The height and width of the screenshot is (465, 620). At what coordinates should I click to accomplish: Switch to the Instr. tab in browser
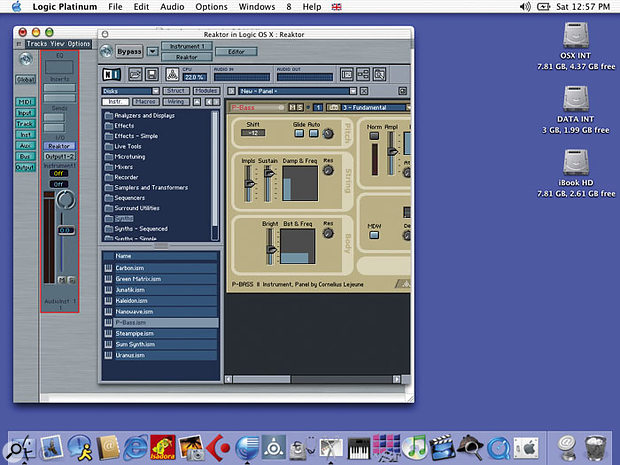pos(115,102)
